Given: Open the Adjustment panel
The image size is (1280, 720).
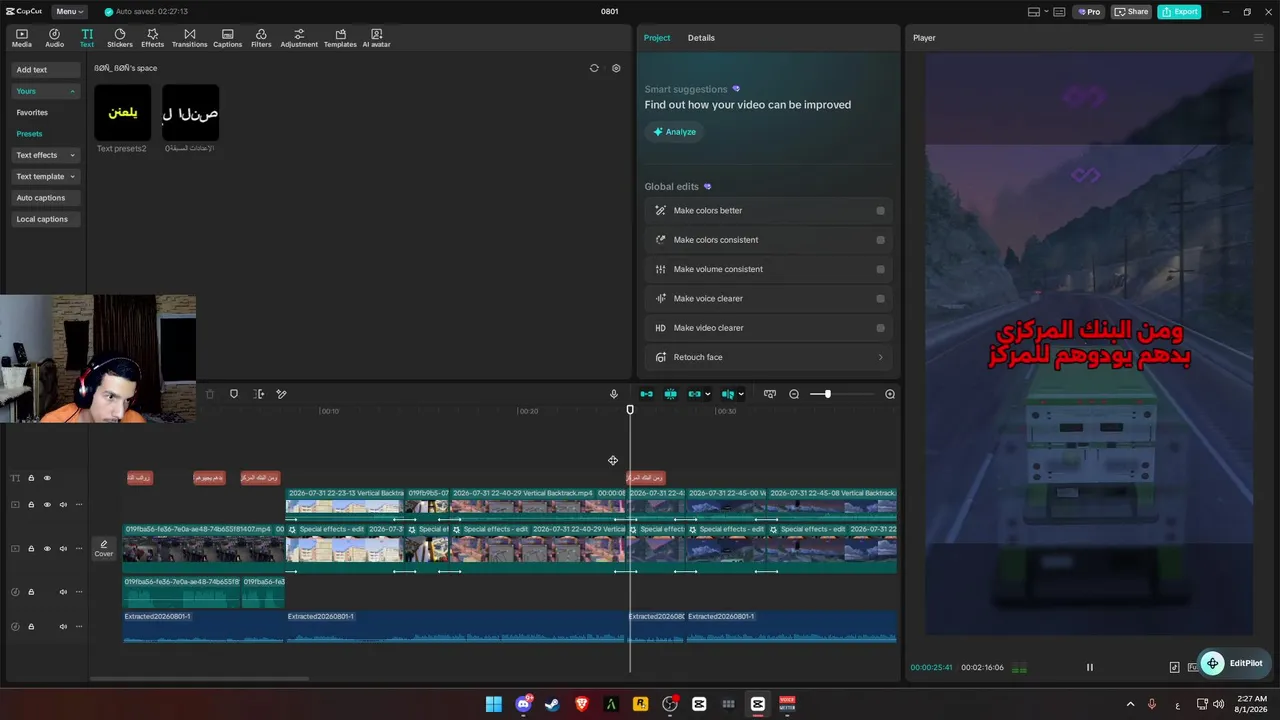Looking at the screenshot, I should click(299, 38).
